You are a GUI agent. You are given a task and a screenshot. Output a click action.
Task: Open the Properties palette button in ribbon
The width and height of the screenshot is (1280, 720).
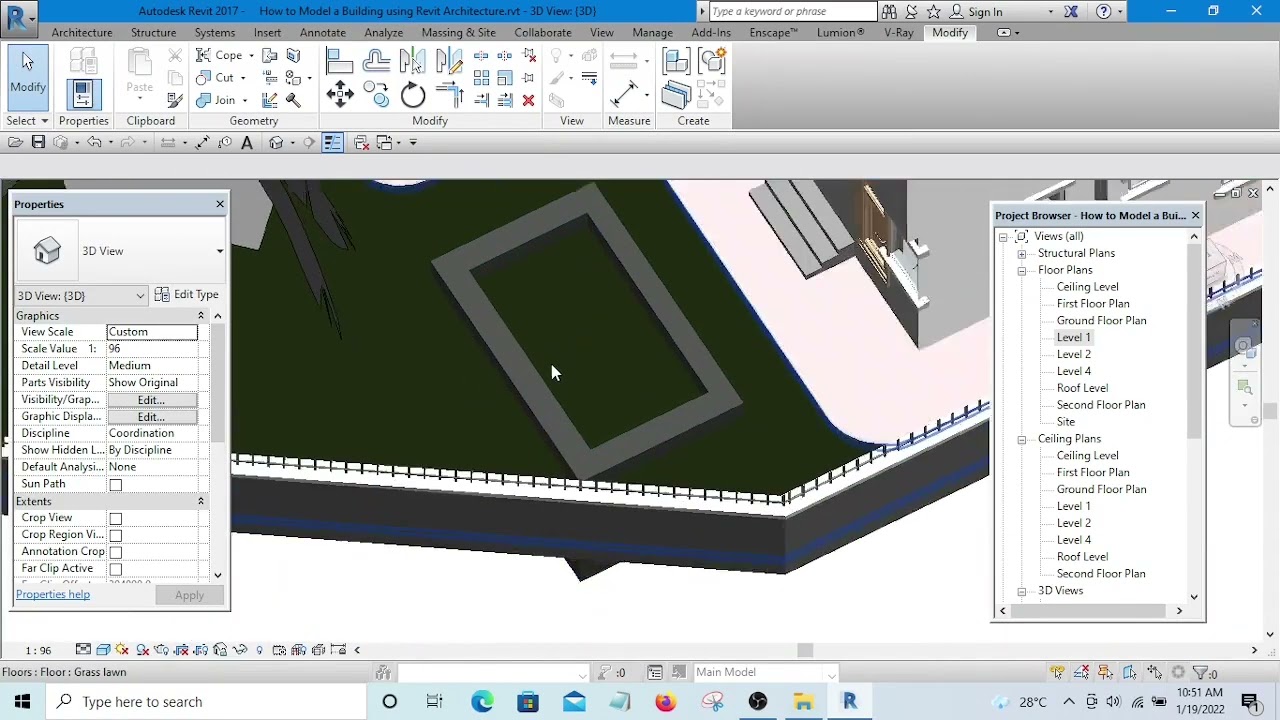[83, 94]
